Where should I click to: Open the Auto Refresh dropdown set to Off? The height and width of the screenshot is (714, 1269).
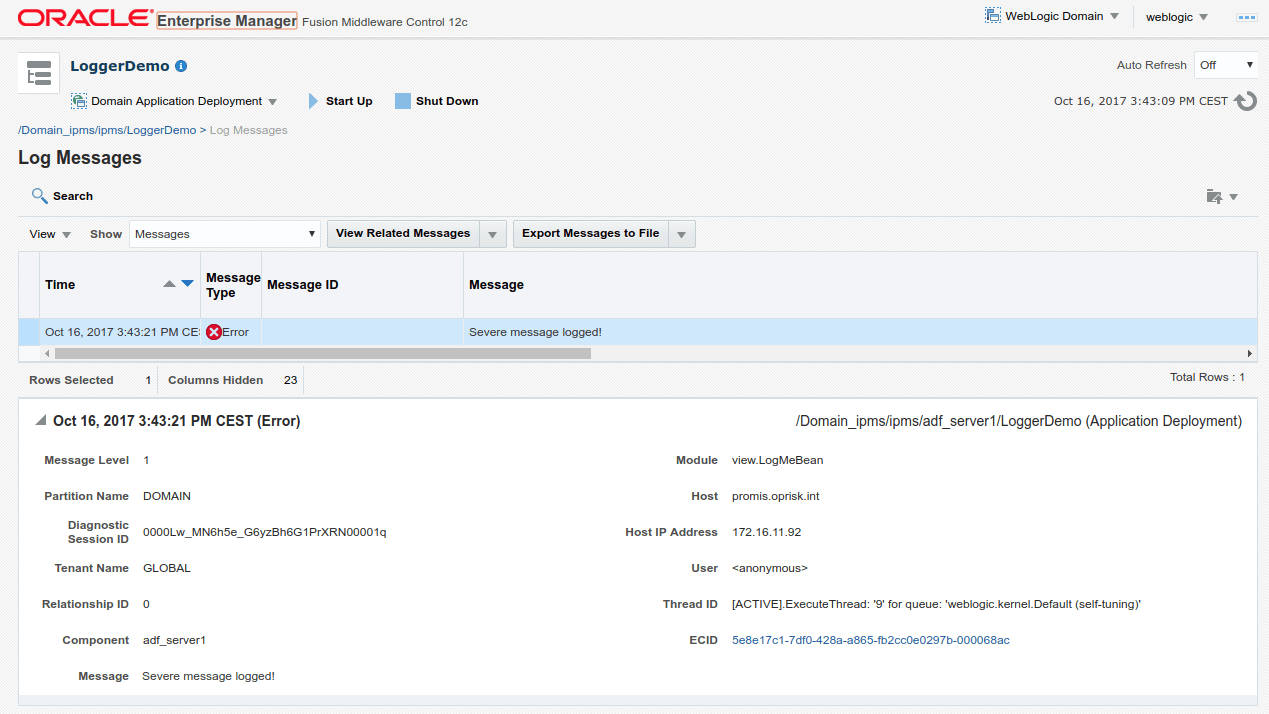point(1226,64)
